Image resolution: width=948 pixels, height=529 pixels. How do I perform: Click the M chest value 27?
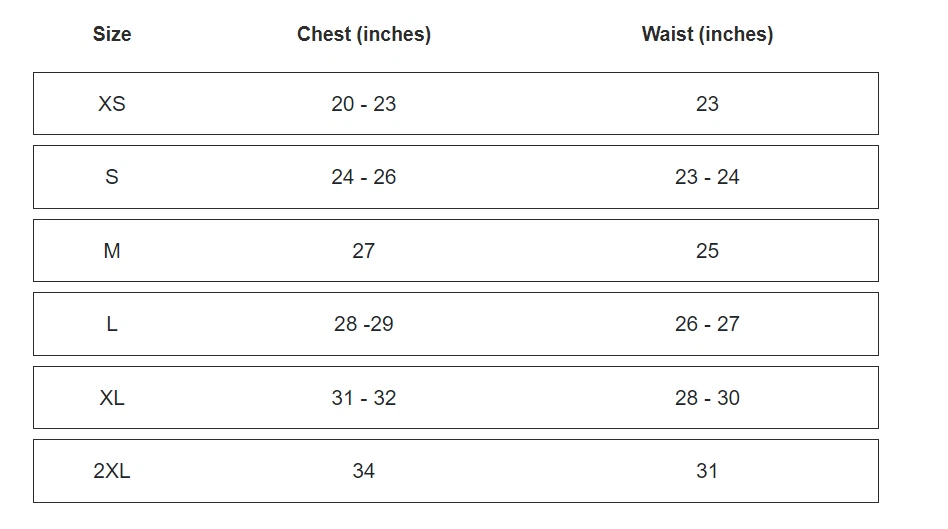pos(364,251)
